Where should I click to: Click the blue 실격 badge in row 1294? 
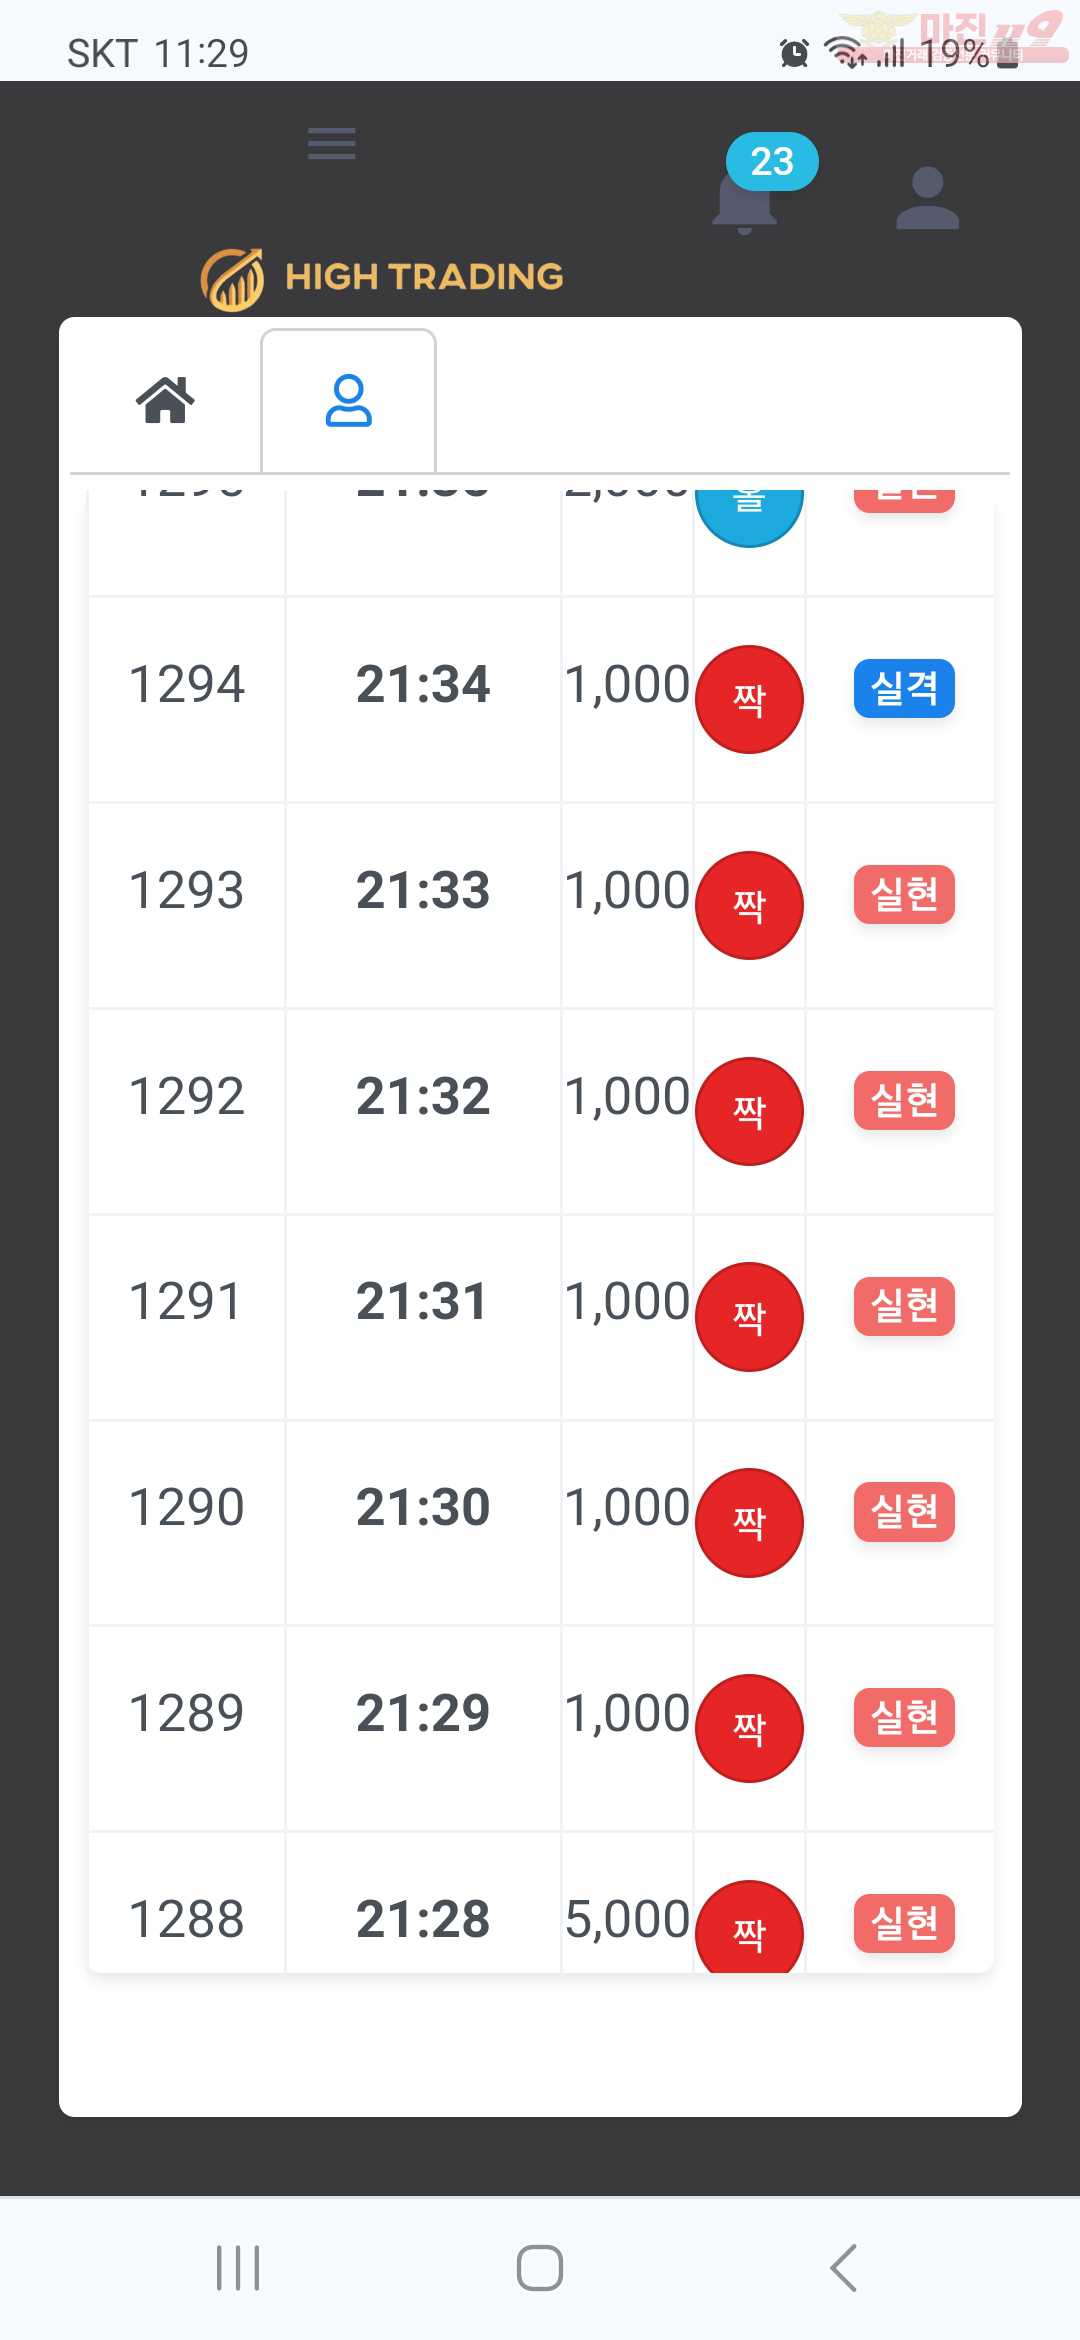pyautogui.click(x=904, y=688)
